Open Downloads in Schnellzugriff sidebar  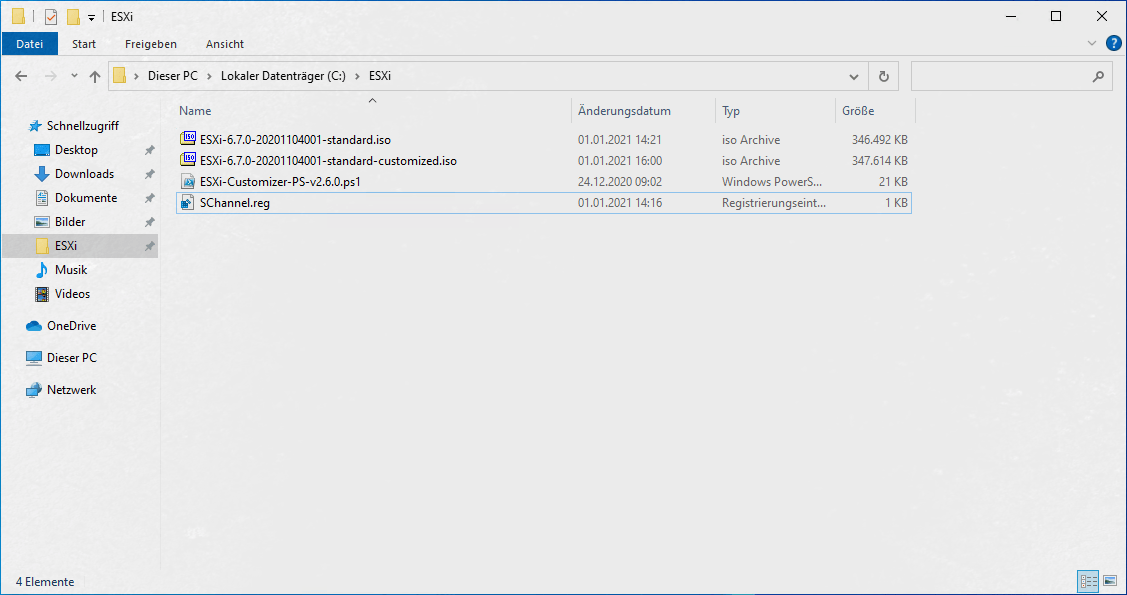[x=84, y=174]
